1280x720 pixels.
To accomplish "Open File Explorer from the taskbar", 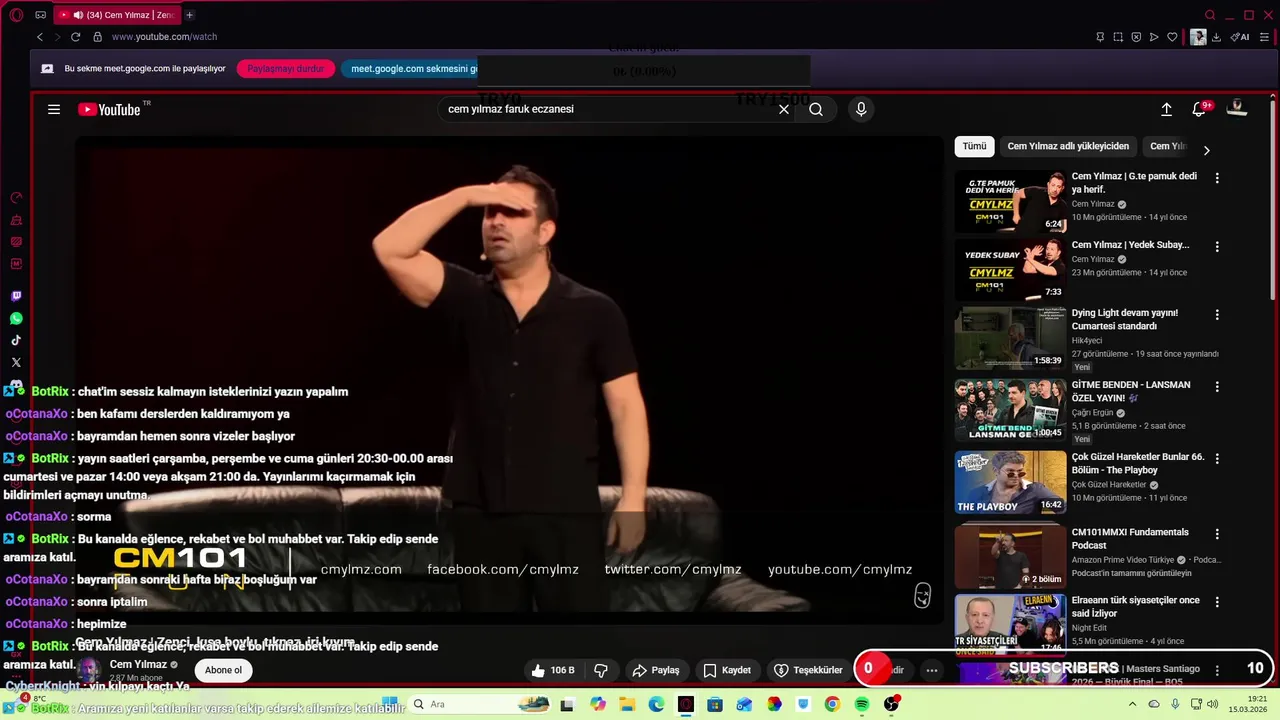I will tap(627, 705).
